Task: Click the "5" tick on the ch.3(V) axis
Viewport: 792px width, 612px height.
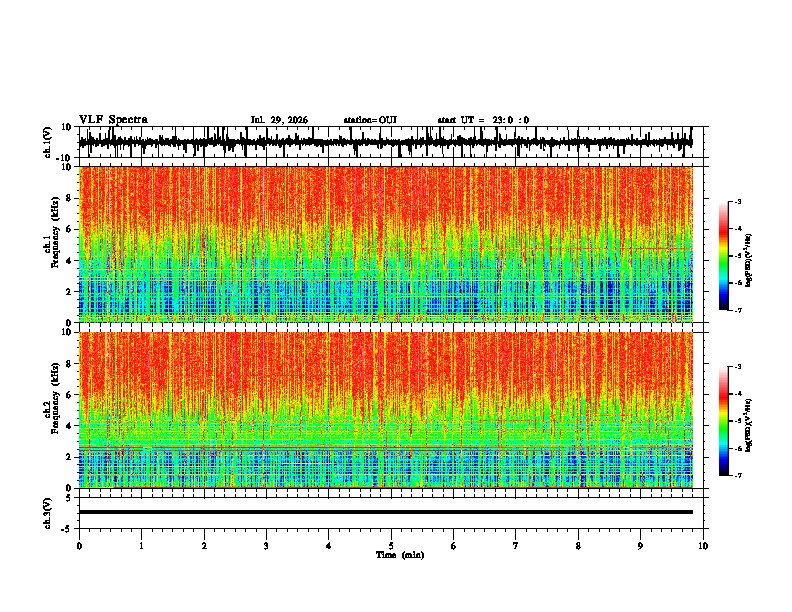Action: 69,497
